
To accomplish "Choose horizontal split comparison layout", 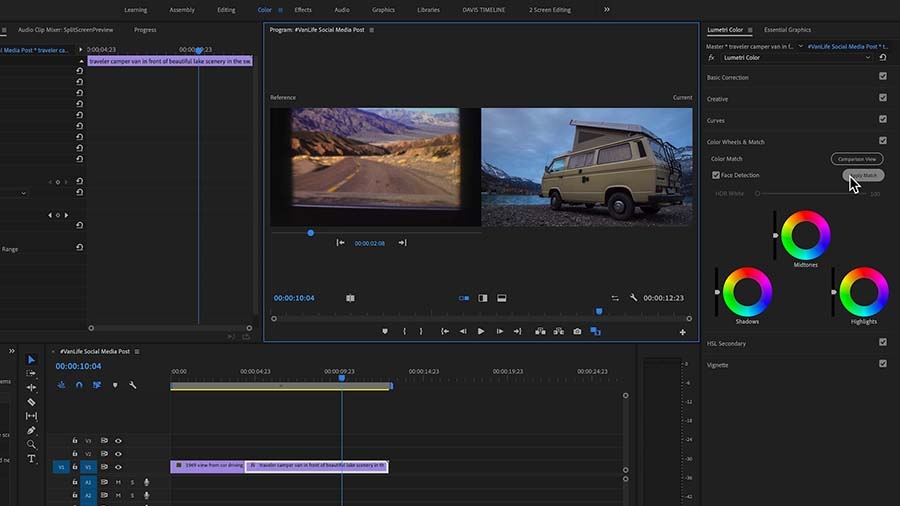I will click(502, 298).
